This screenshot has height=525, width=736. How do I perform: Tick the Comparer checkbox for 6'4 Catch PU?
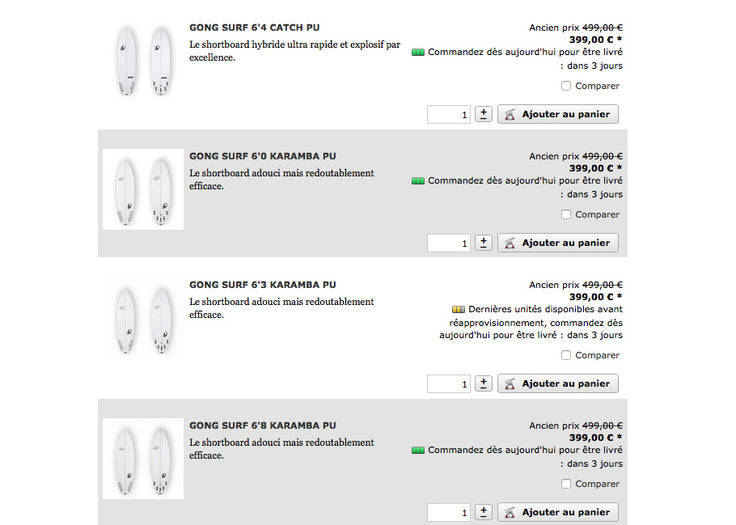coord(567,86)
